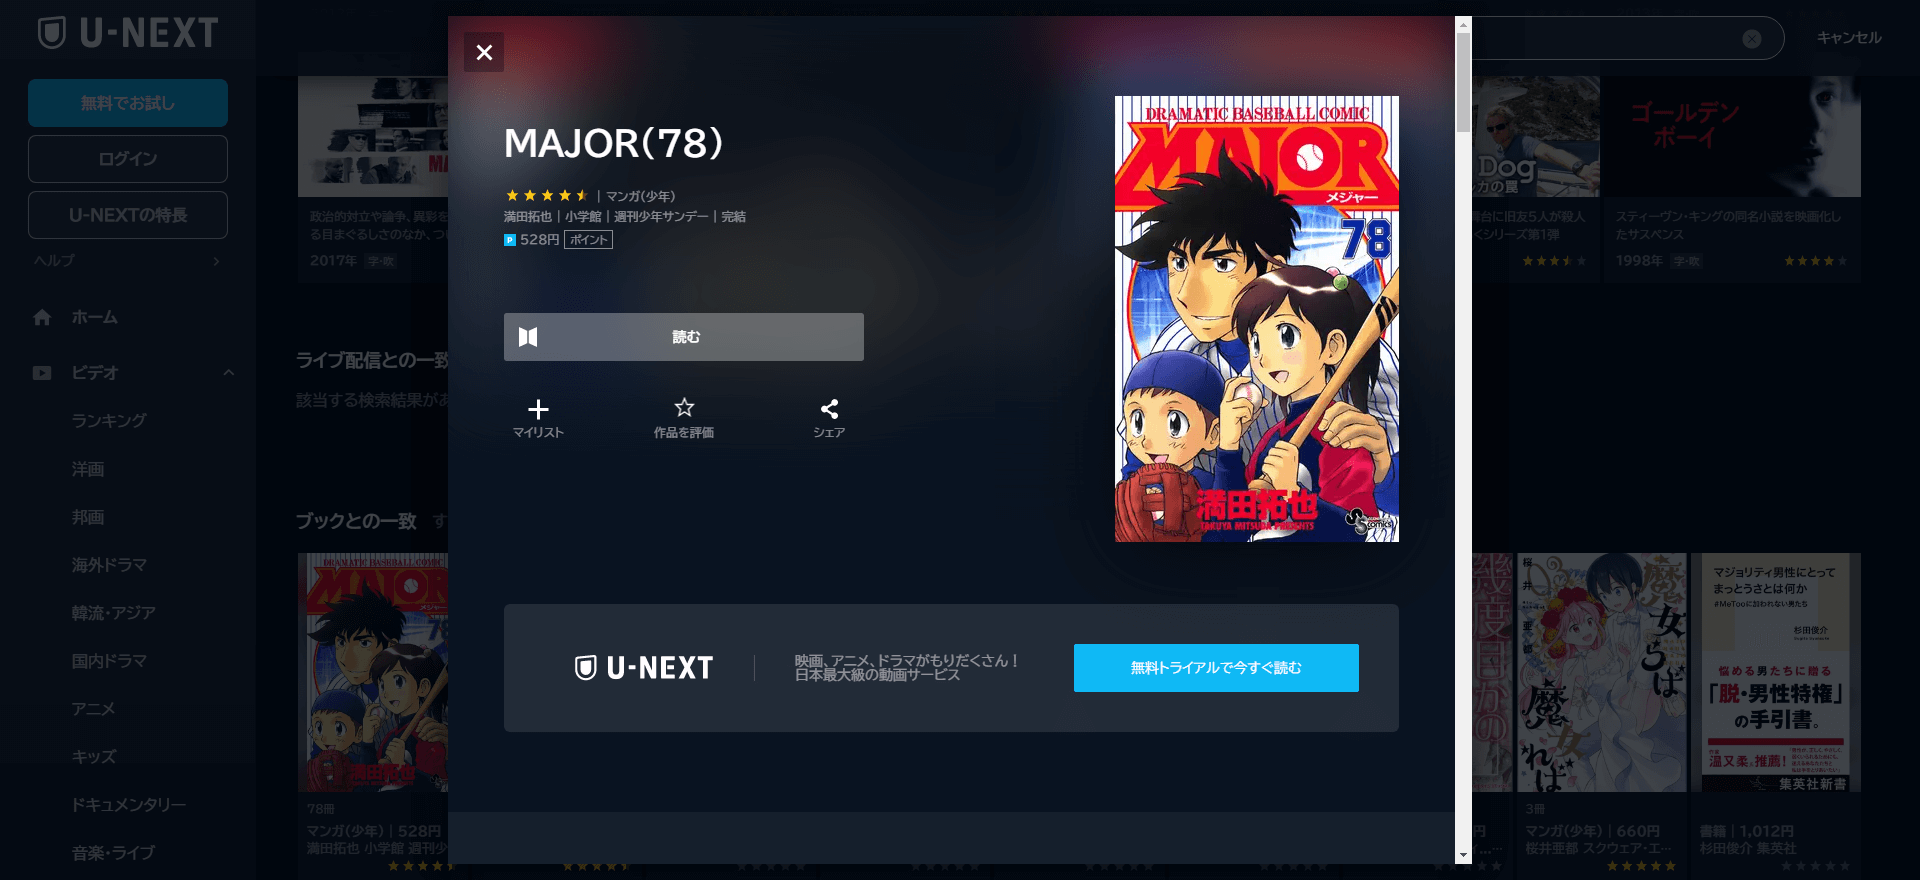1920x880 pixels.
Task: Click the U-NEXT logo at top left
Action: point(127,33)
